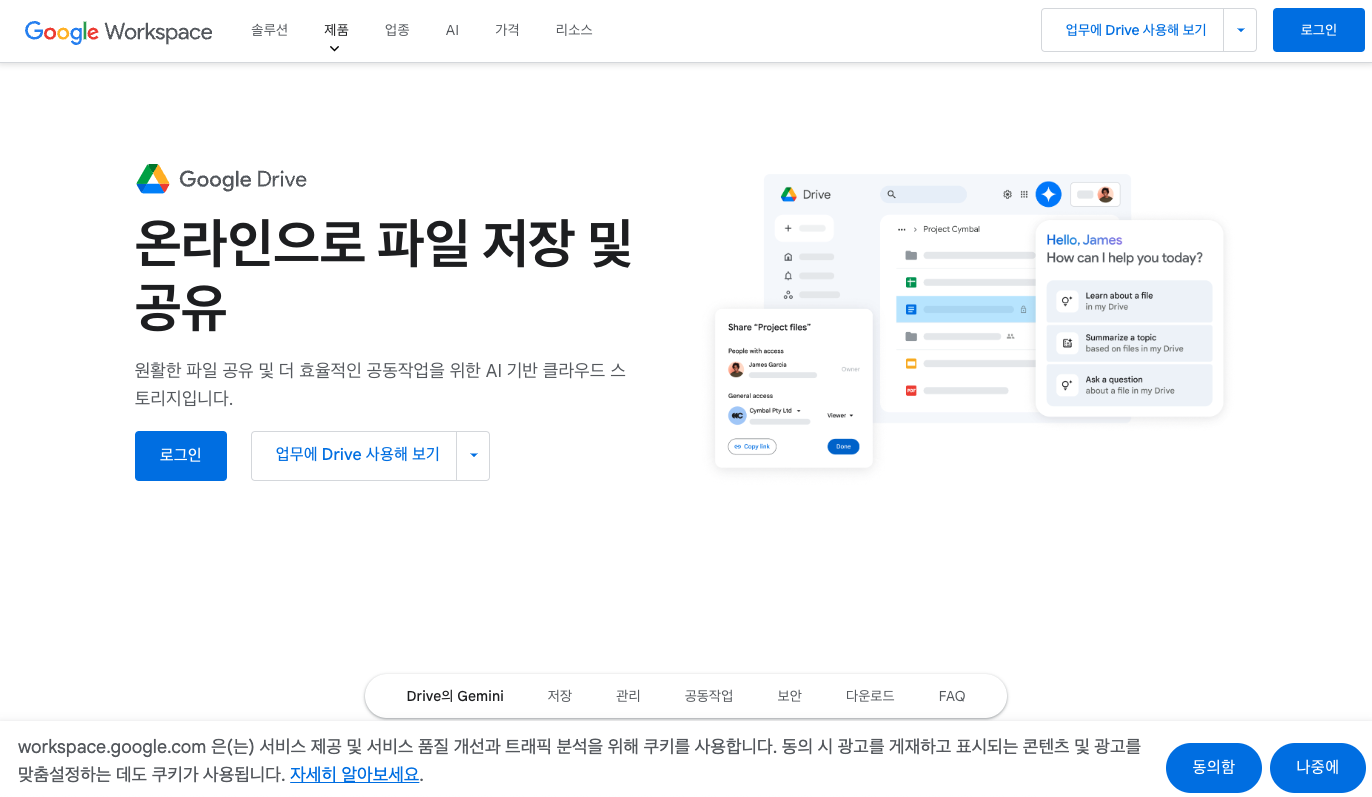Expand hero dropdown arrow beside 업무에 Drive 사용해 보기

point(473,456)
